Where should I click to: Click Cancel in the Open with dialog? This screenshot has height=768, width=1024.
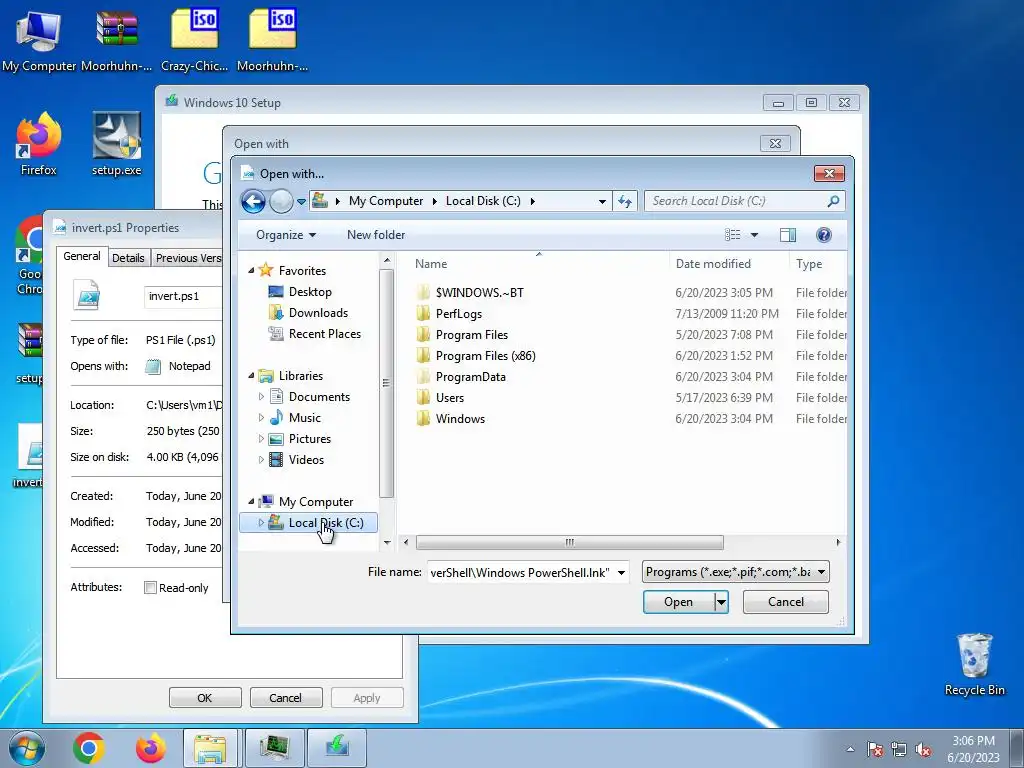pyautogui.click(x=786, y=602)
